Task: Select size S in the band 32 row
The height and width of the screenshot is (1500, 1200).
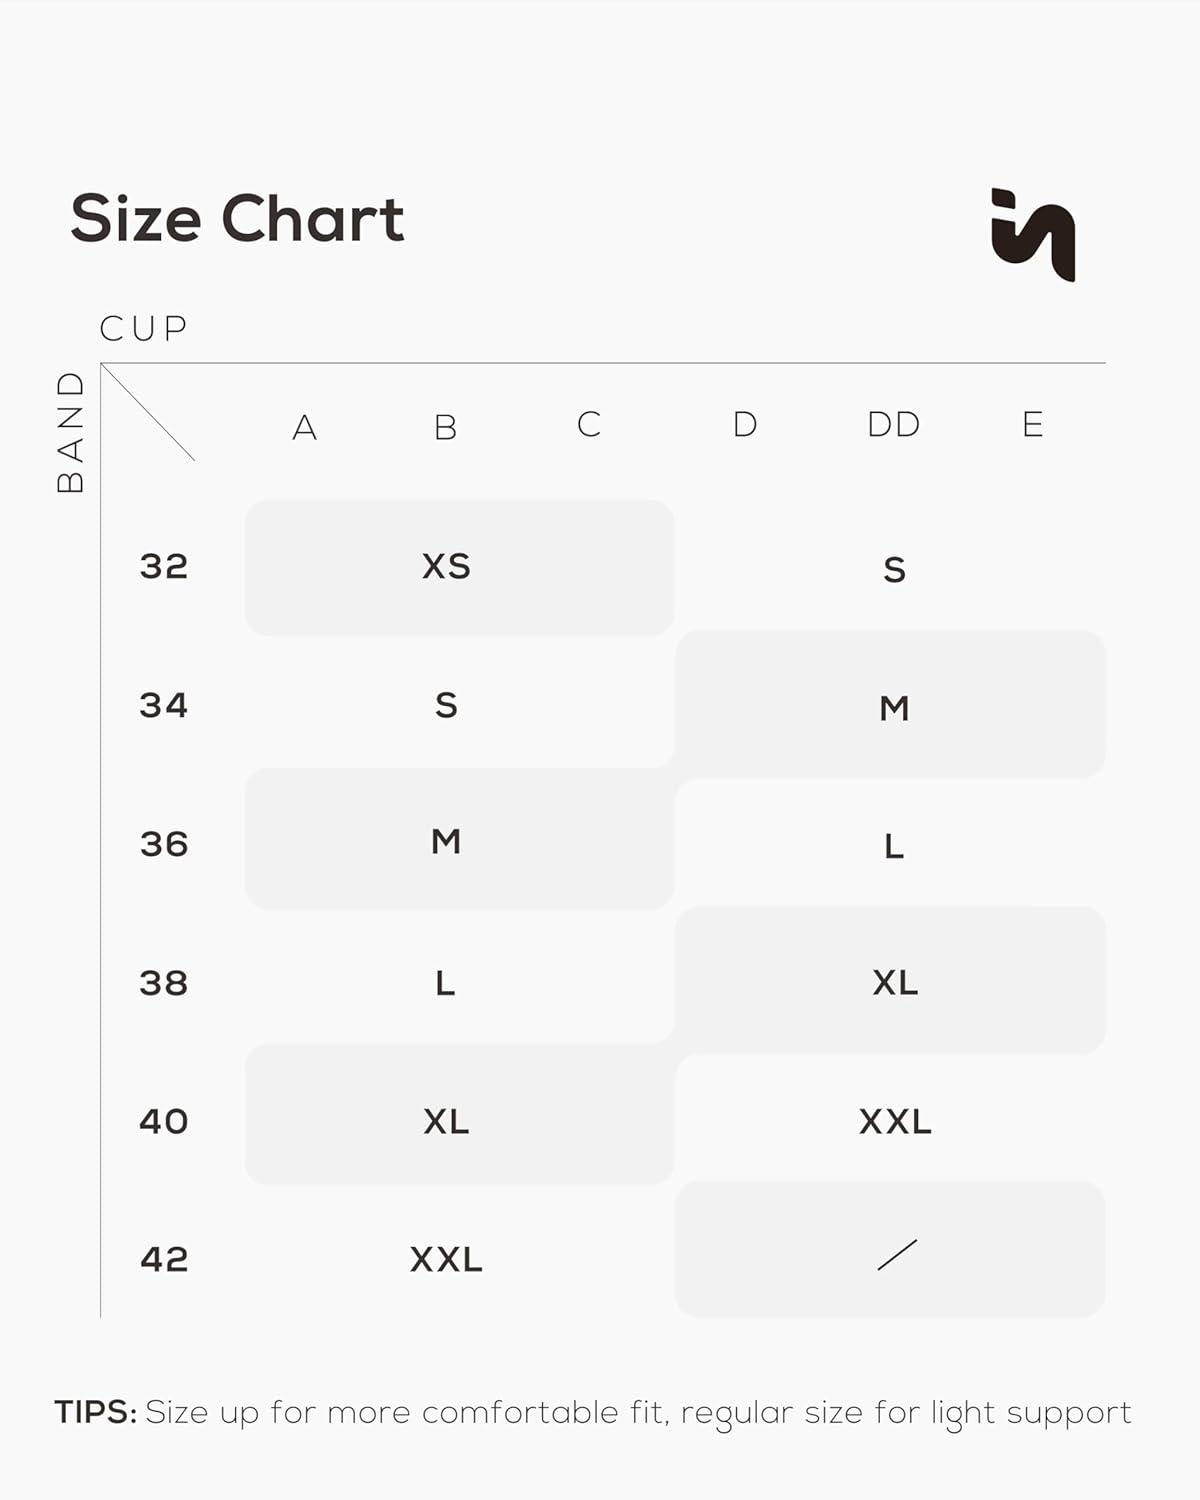Action: point(894,570)
